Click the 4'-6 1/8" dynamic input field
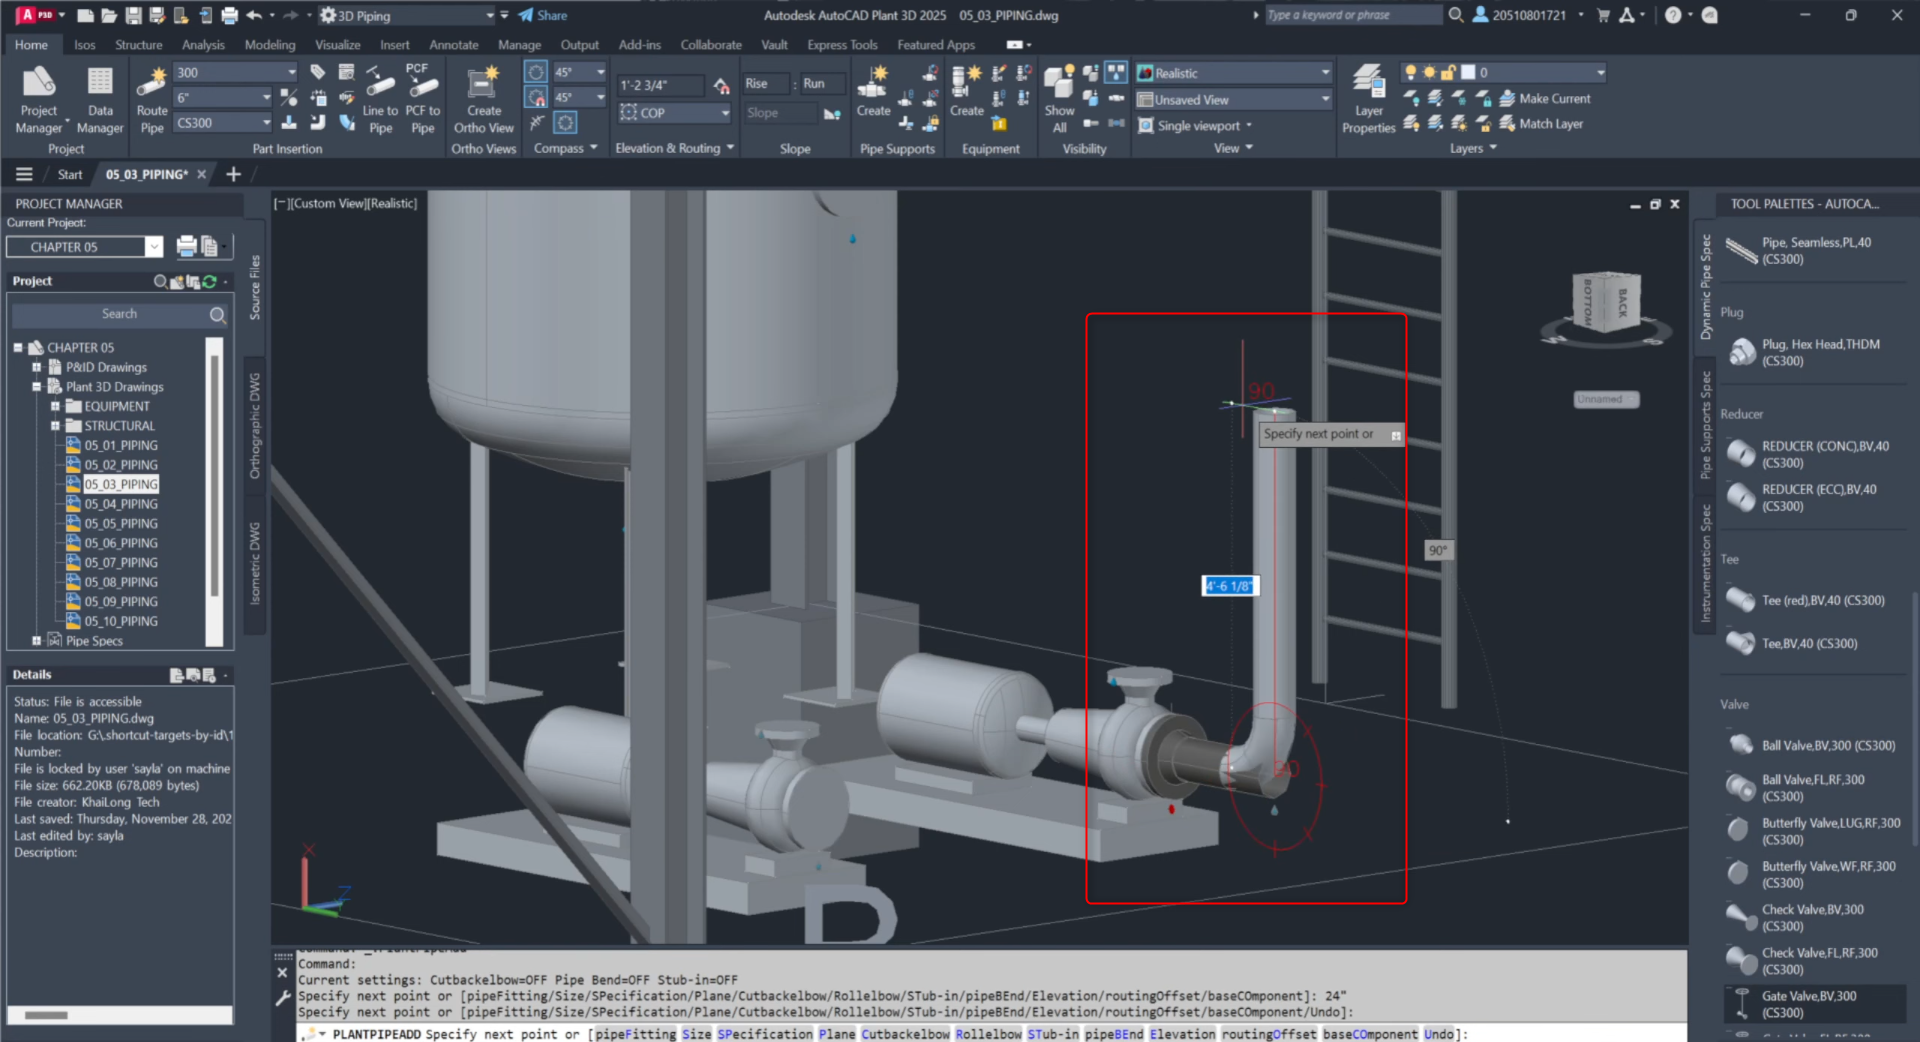The width and height of the screenshot is (1920, 1042). point(1229,586)
